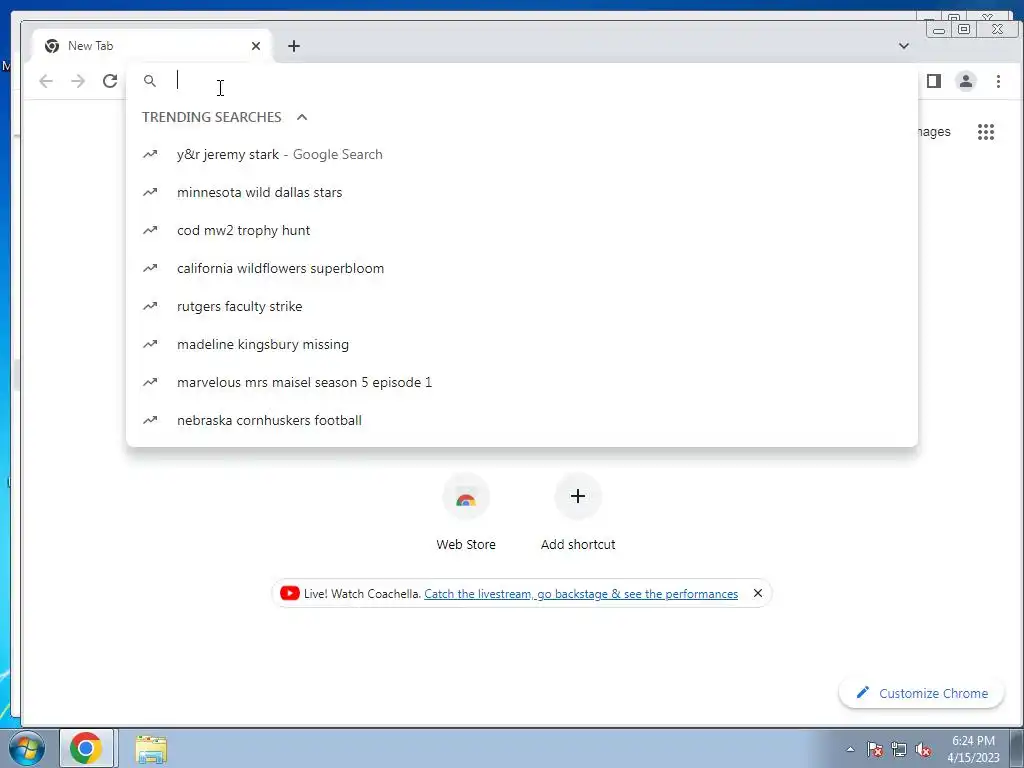Open Windows Explorer from taskbar
Screen dimensions: 1024x768
point(151,749)
